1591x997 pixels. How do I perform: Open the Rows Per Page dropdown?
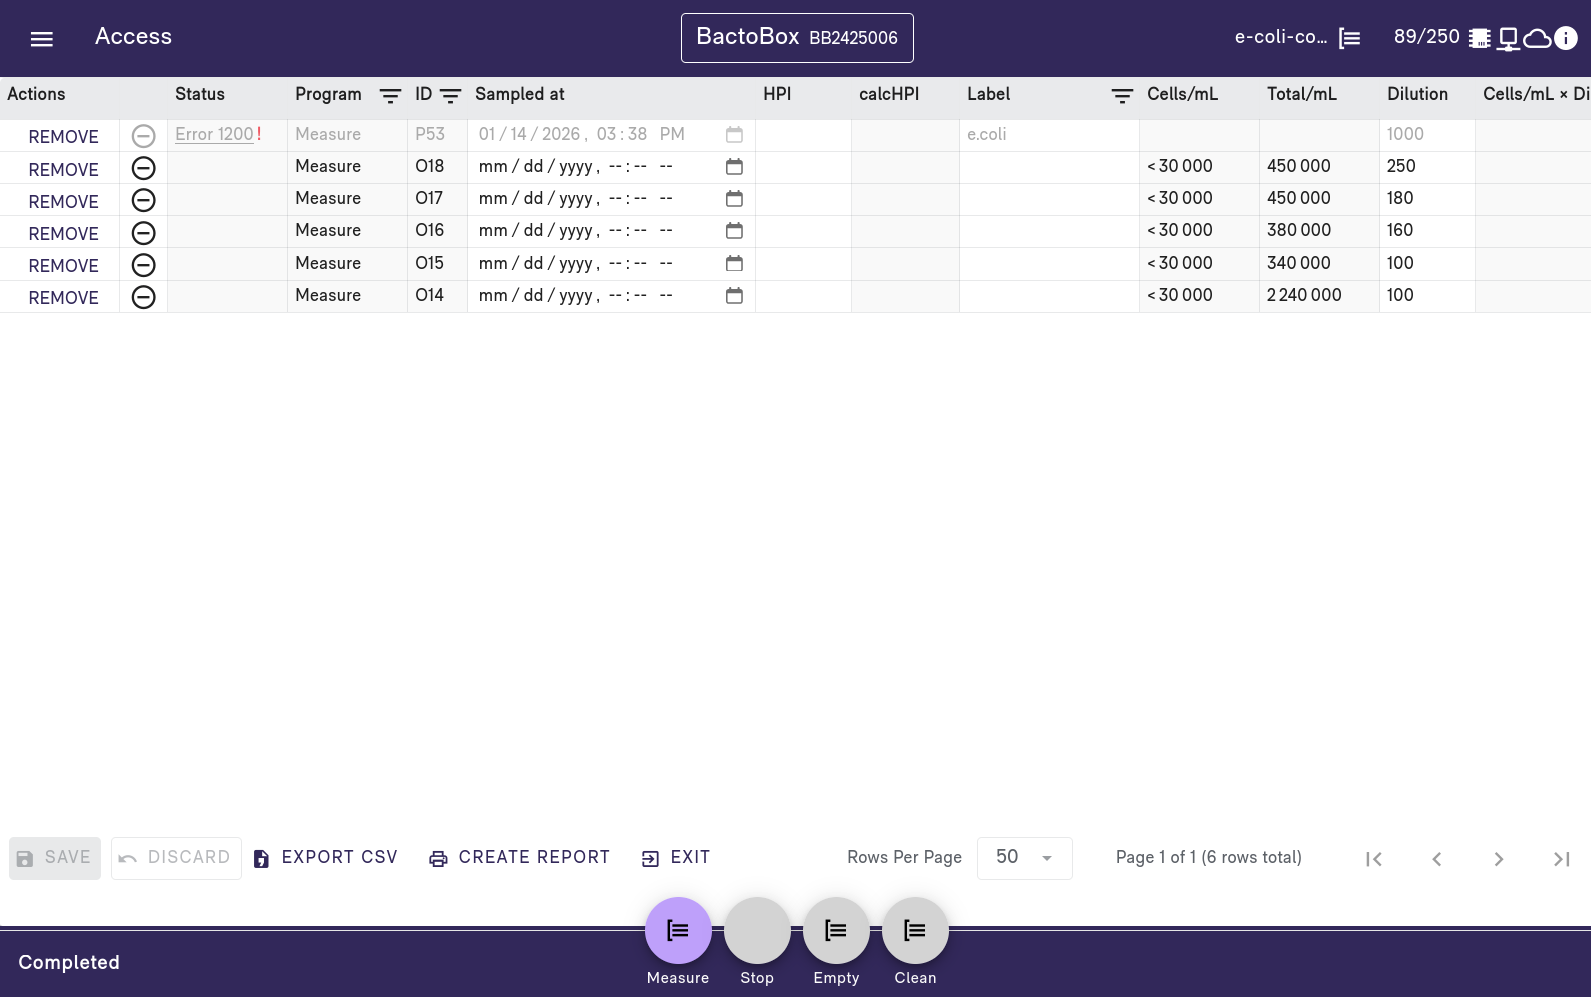tap(1024, 858)
